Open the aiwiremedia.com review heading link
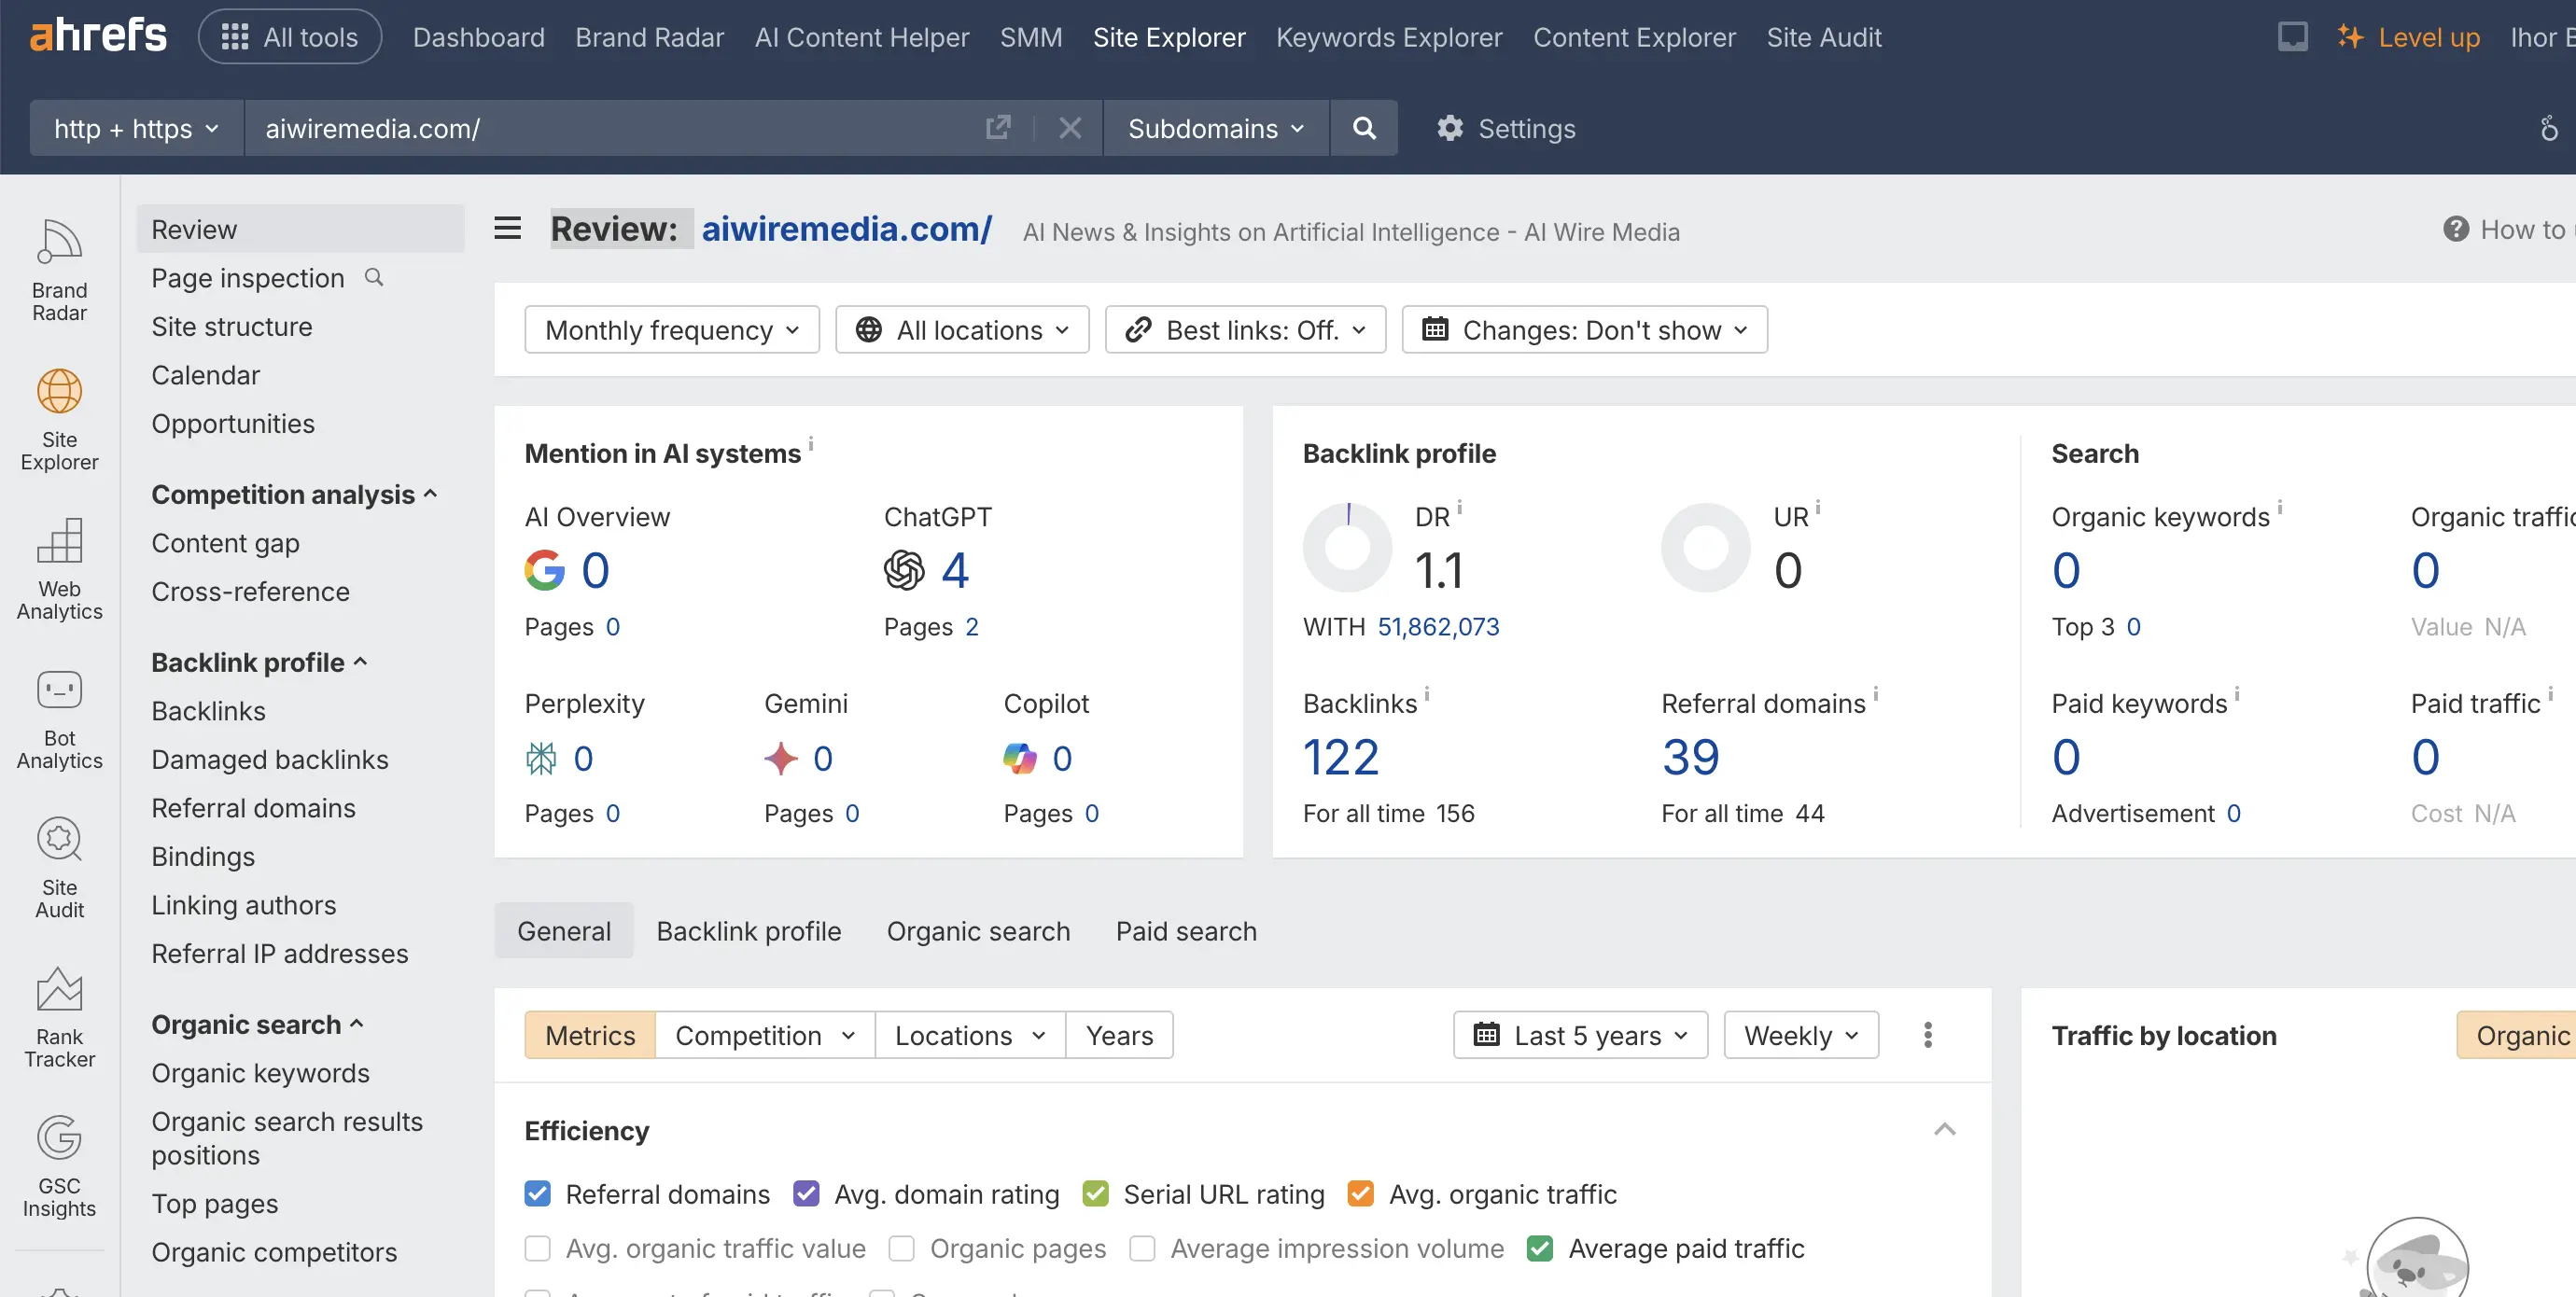Image resolution: width=2576 pixels, height=1297 pixels. (x=846, y=229)
